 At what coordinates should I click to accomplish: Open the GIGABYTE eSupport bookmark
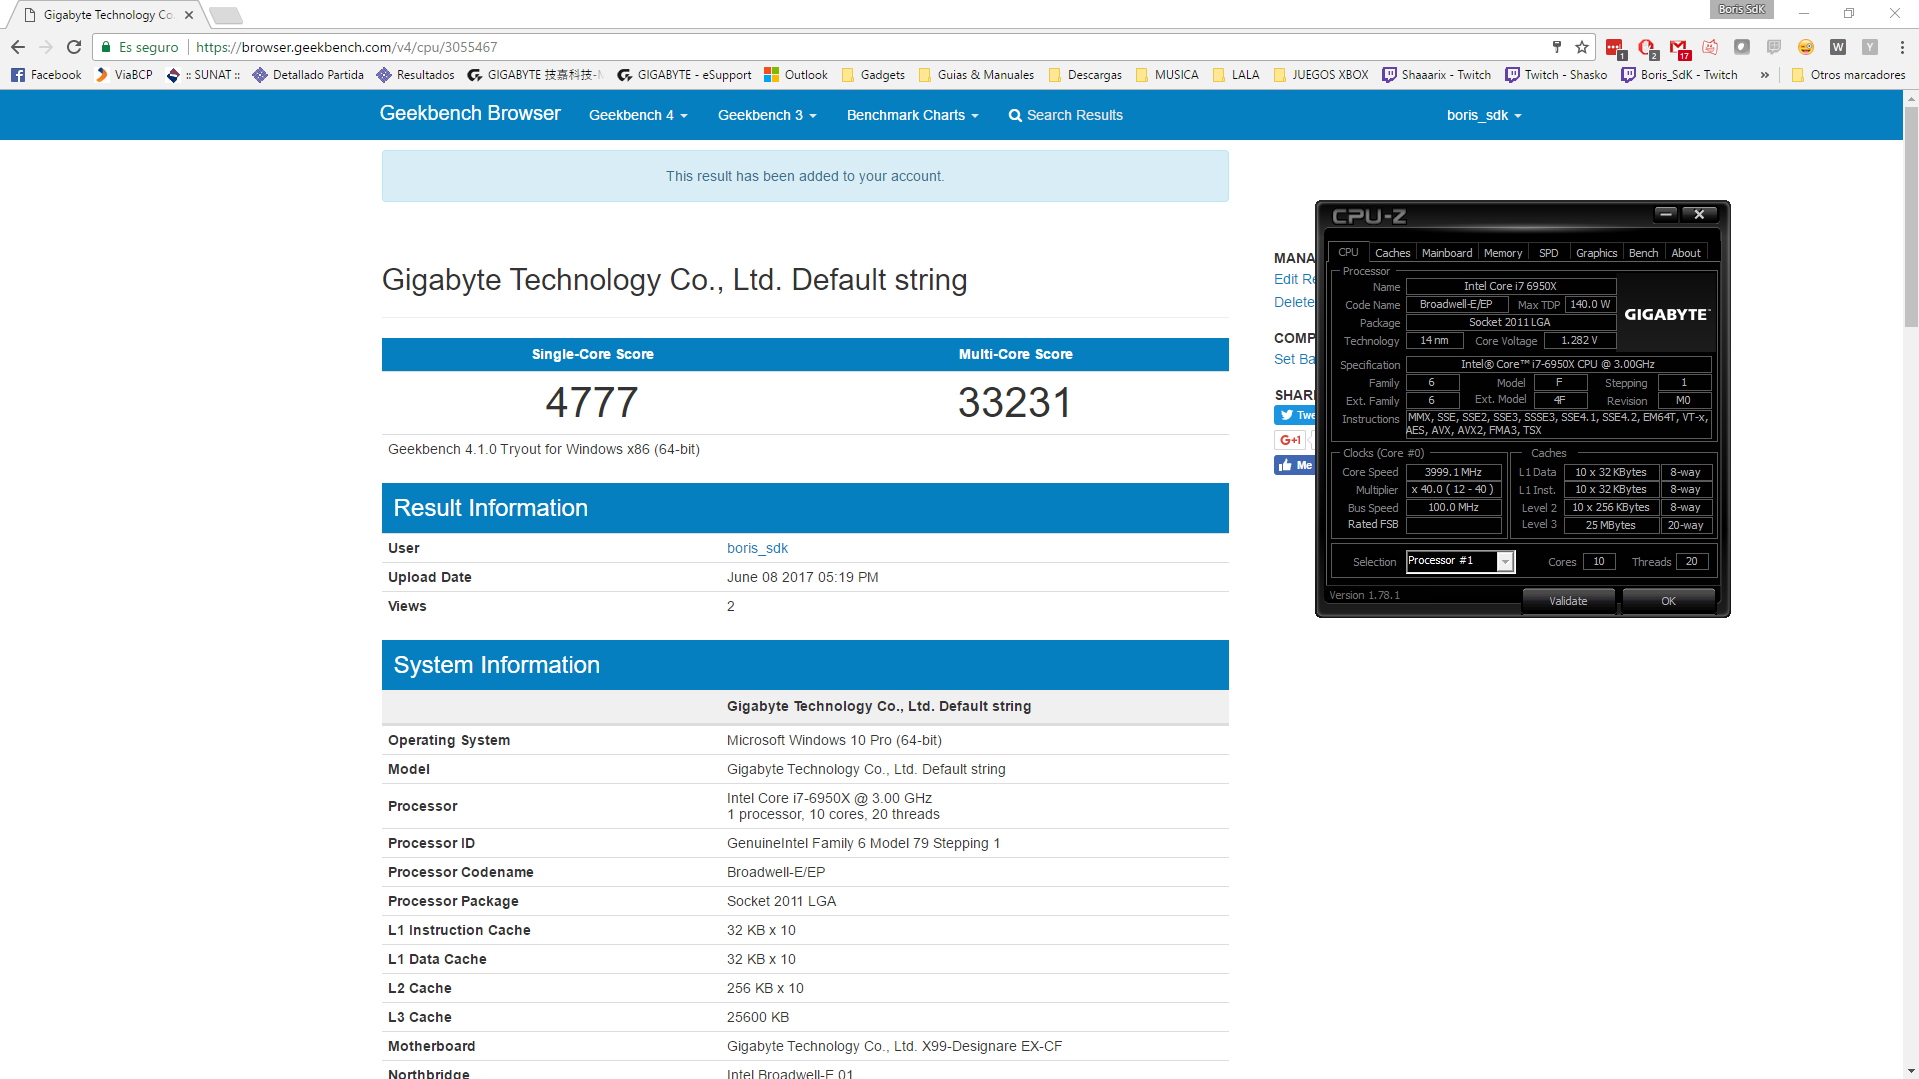[x=684, y=75]
